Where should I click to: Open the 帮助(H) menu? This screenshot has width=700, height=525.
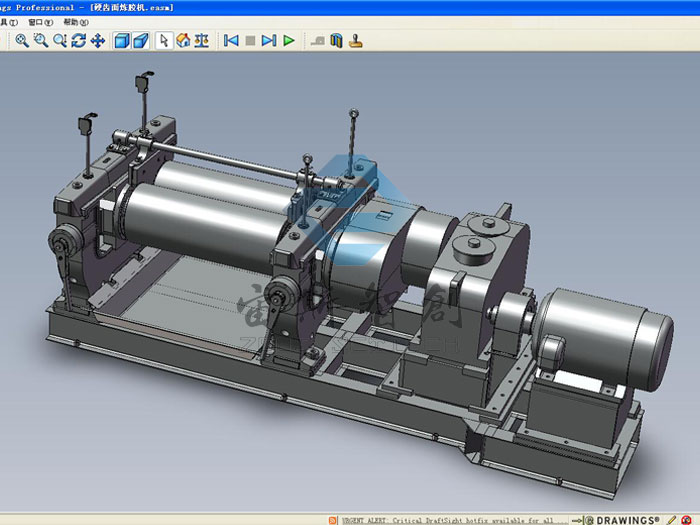pos(76,22)
